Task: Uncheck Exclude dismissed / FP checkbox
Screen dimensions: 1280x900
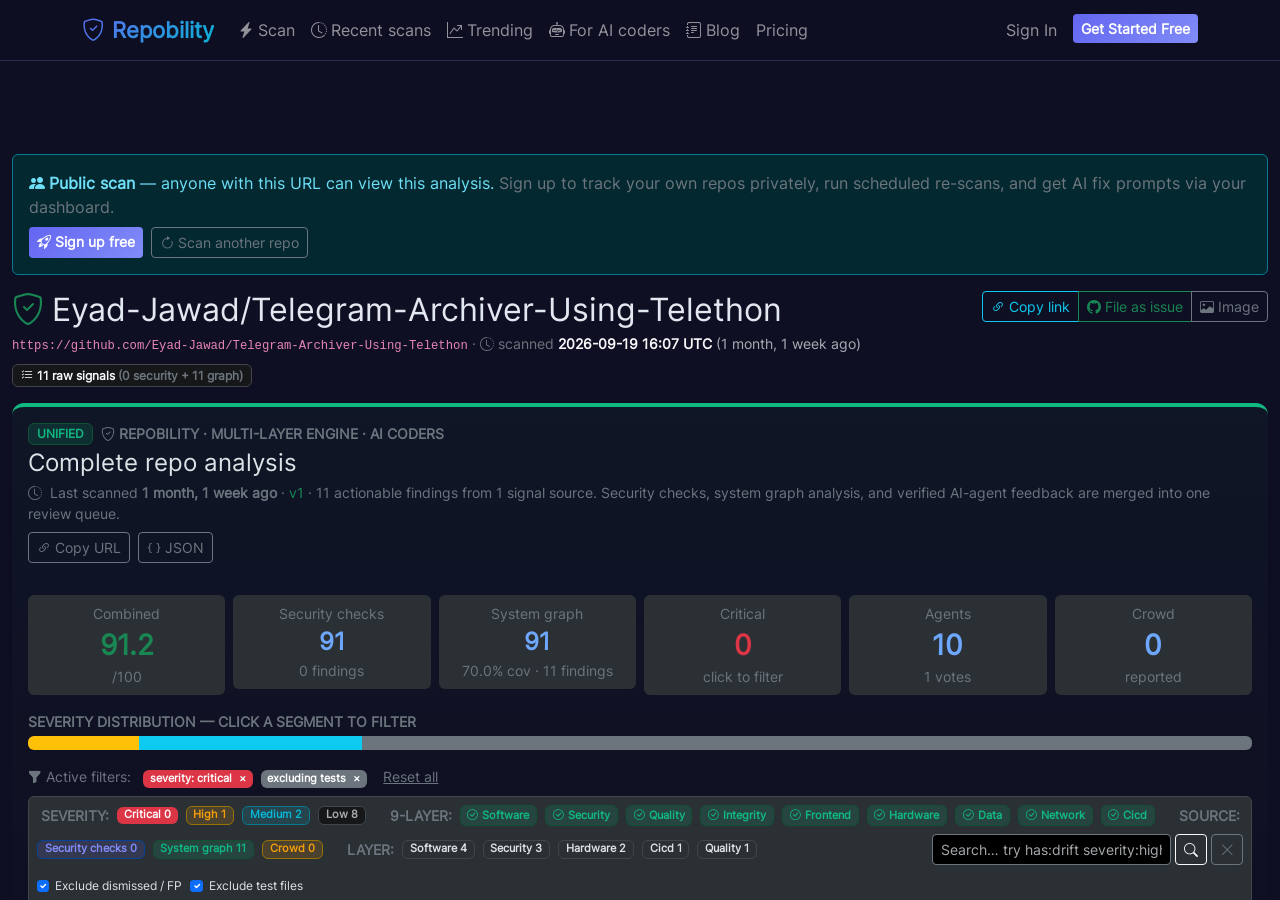Action: coord(43,886)
